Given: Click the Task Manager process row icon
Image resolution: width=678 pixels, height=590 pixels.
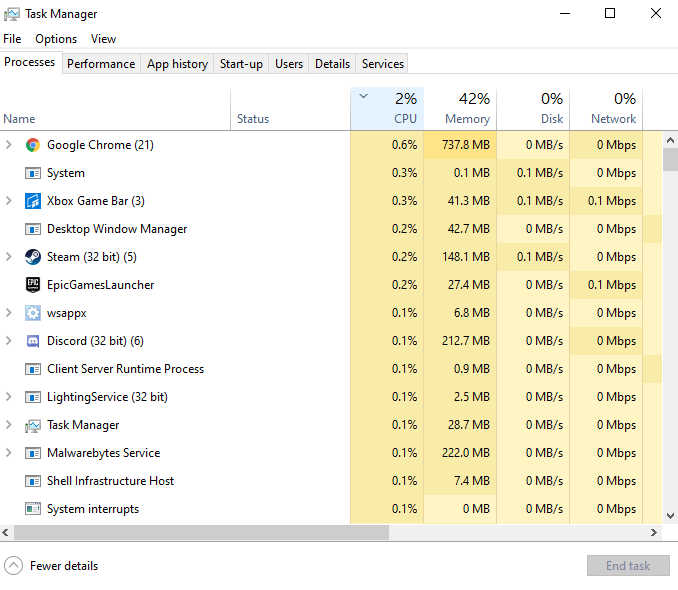Looking at the screenshot, I should click(33, 426).
